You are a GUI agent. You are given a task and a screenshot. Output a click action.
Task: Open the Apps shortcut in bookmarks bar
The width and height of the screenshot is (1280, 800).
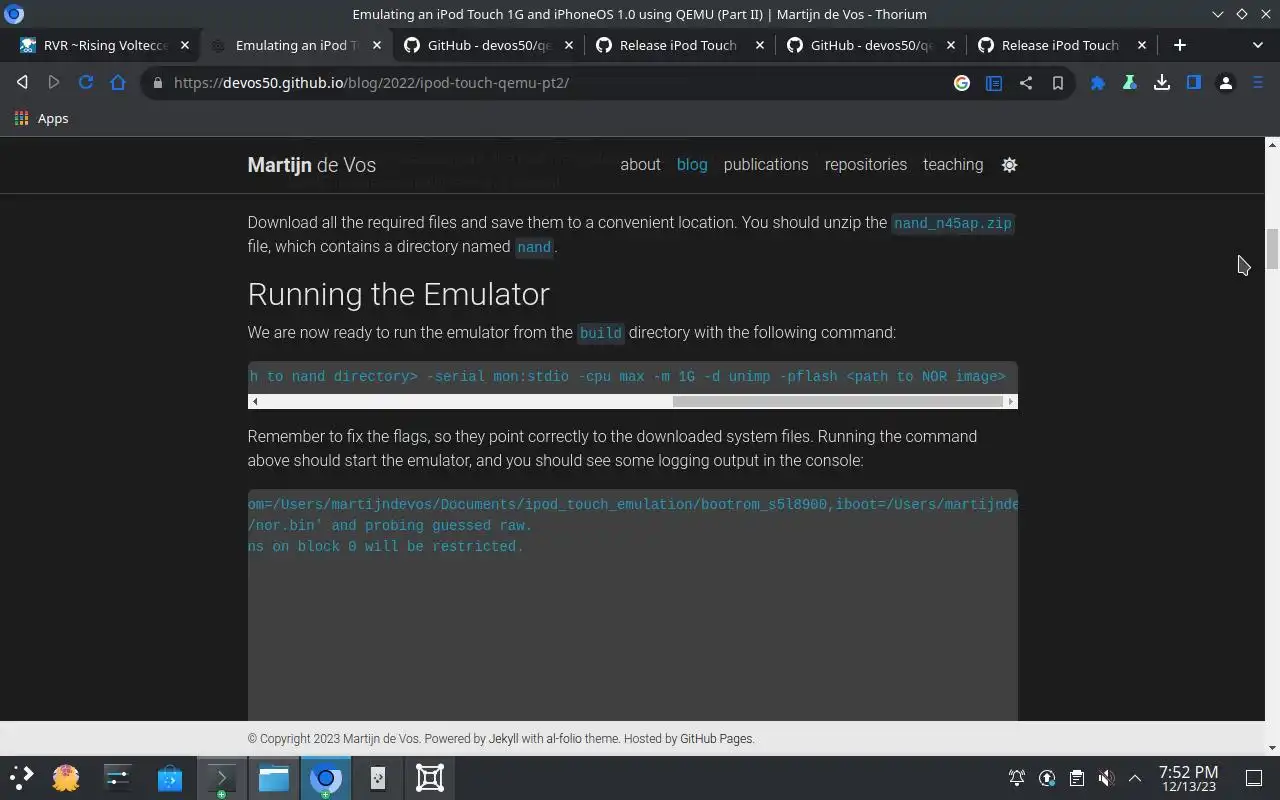42,118
